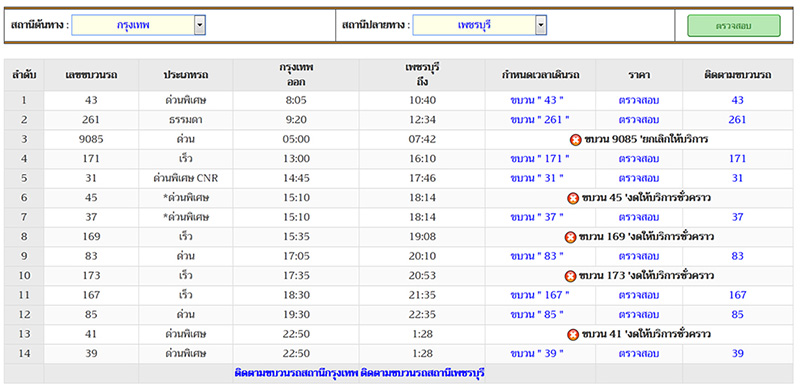
Task: Select arrival time 20:53 cell
Action: point(422,276)
